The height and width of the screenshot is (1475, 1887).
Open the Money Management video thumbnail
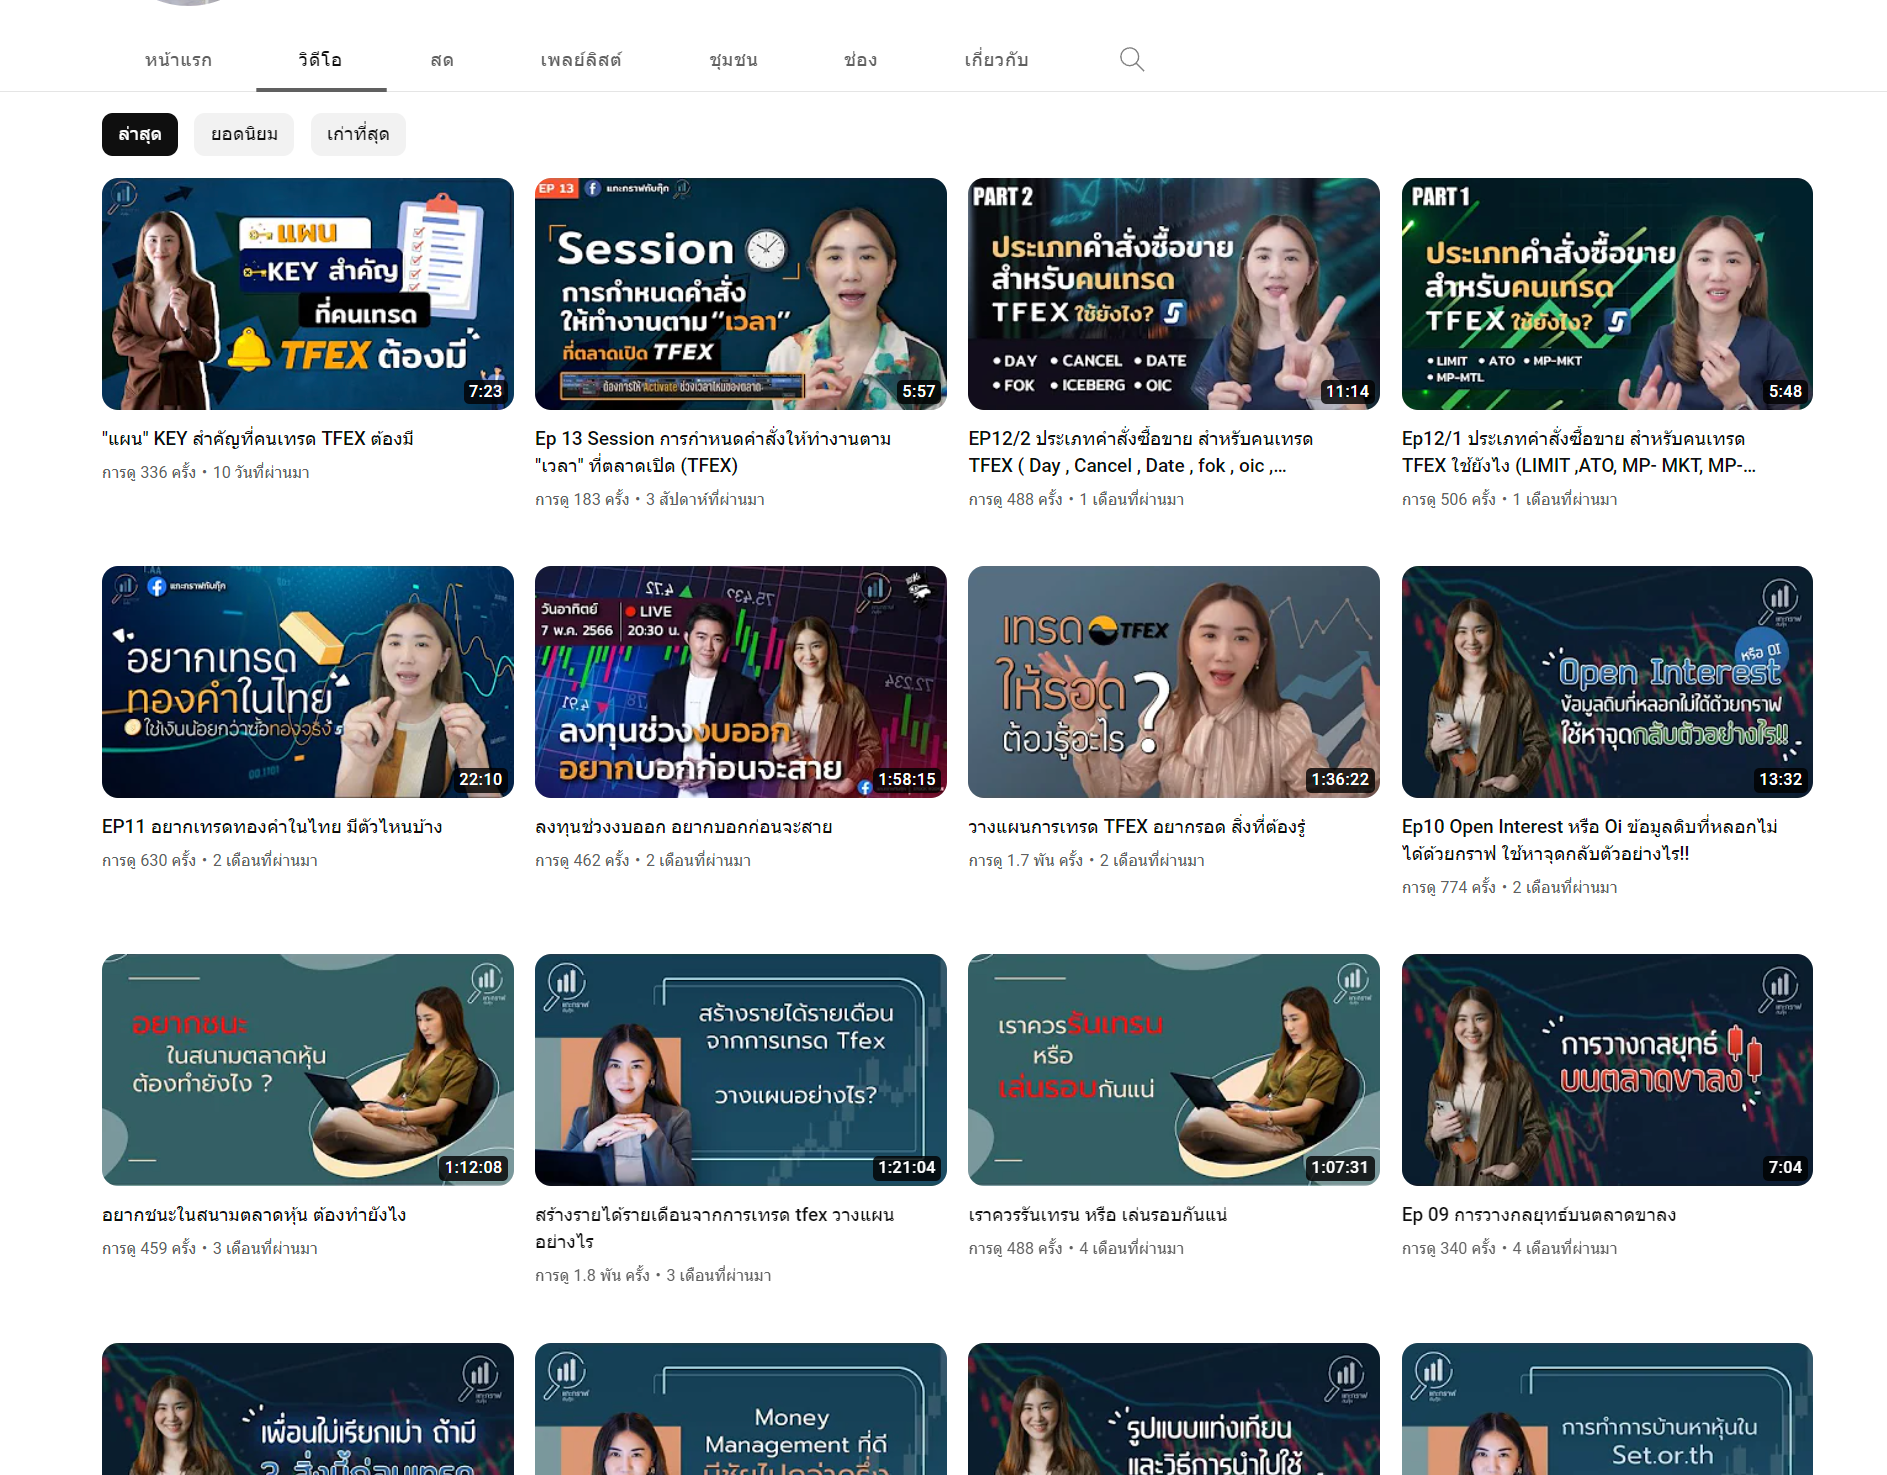741,1409
